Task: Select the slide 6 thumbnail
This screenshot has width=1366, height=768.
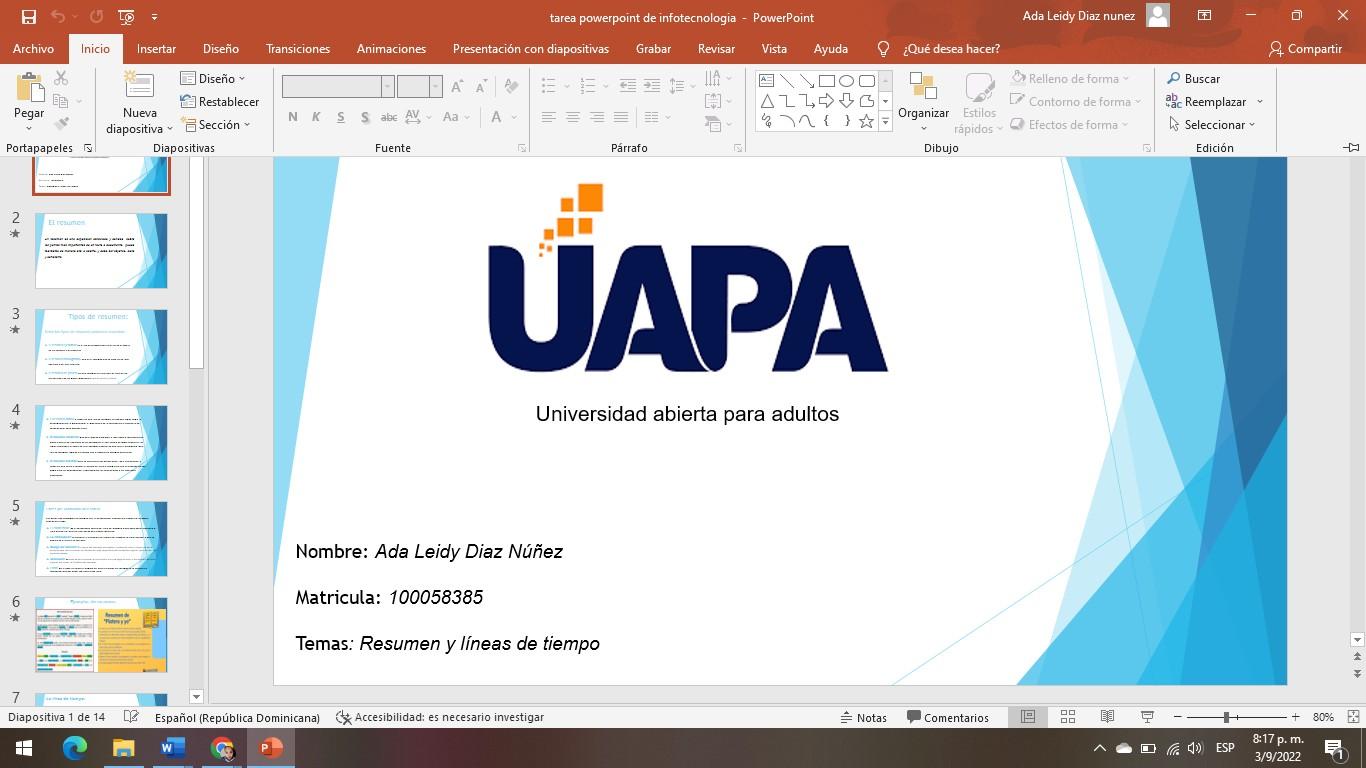Action: tap(101, 635)
